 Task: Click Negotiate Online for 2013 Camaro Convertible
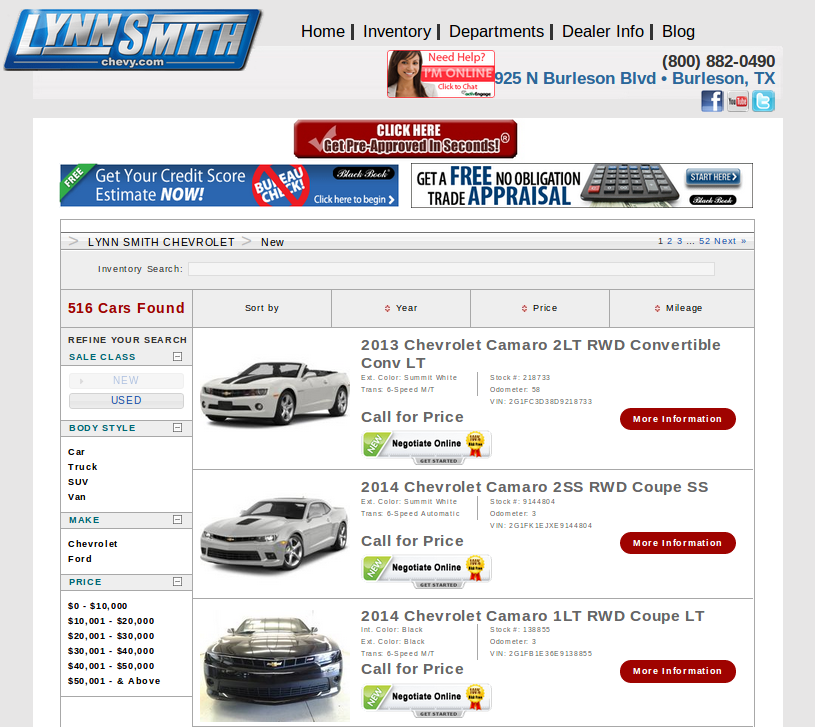coord(426,447)
